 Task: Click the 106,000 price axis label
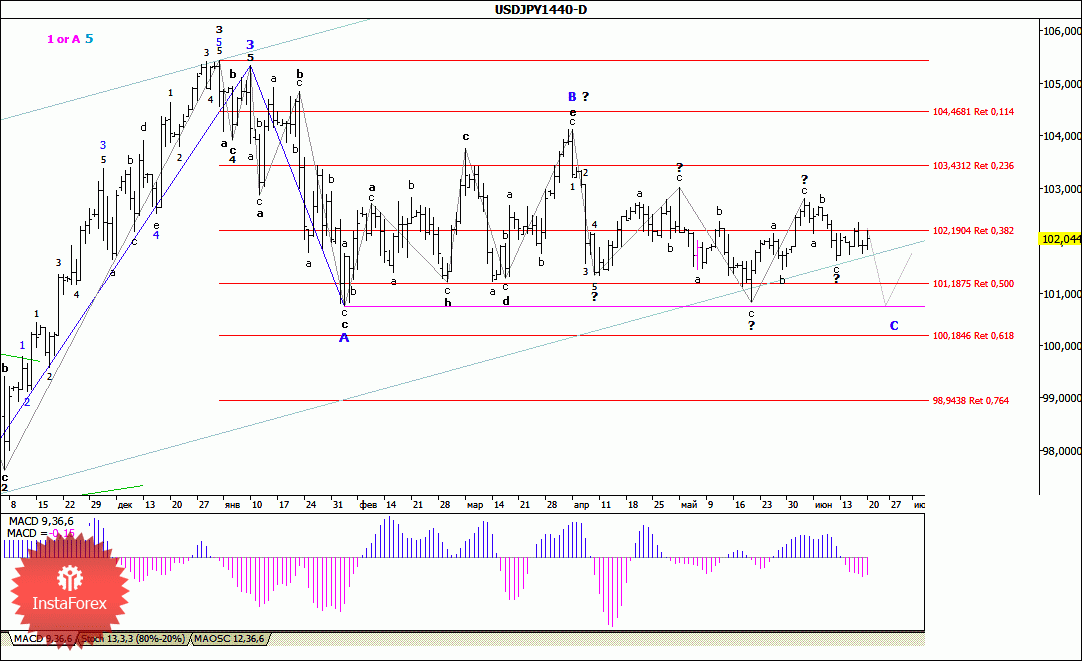(1060, 32)
